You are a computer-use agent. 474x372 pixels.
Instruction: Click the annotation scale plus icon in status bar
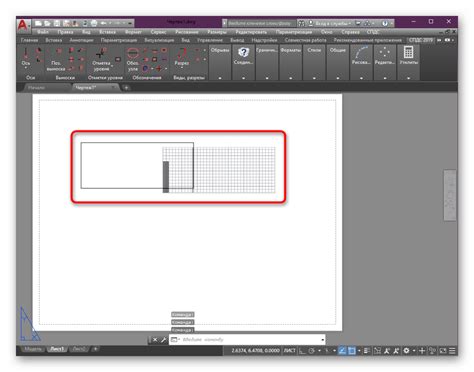pos(422,351)
